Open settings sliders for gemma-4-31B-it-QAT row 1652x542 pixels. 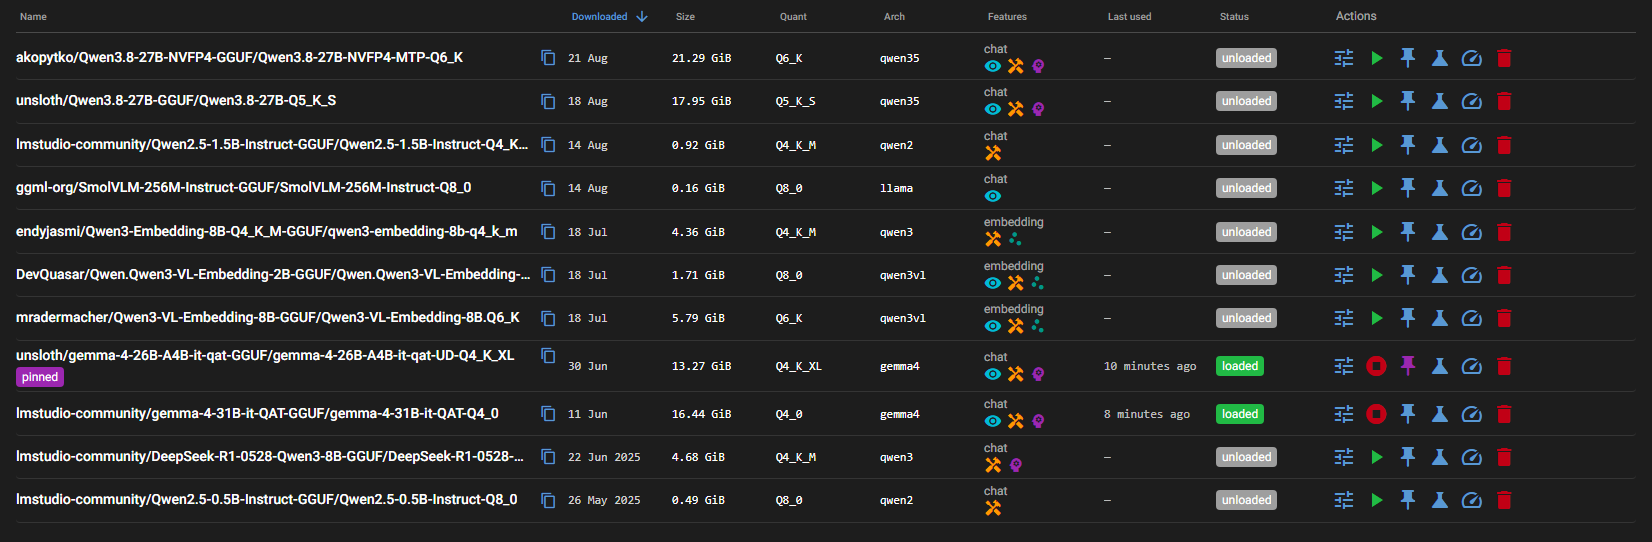pos(1344,414)
